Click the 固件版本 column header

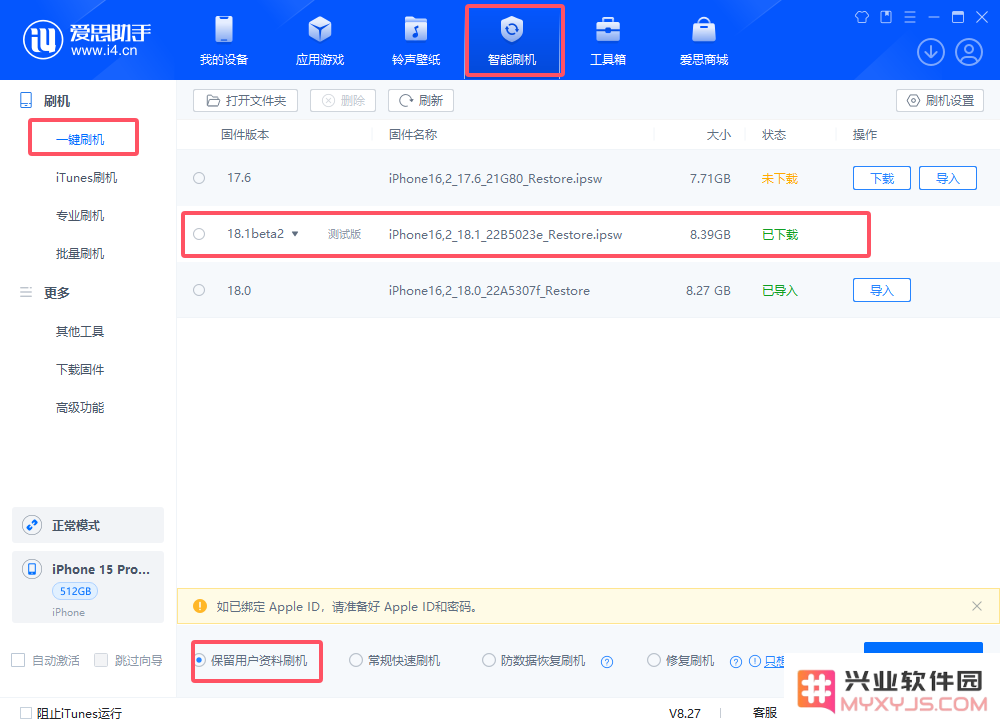pyautogui.click(x=245, y=135)
